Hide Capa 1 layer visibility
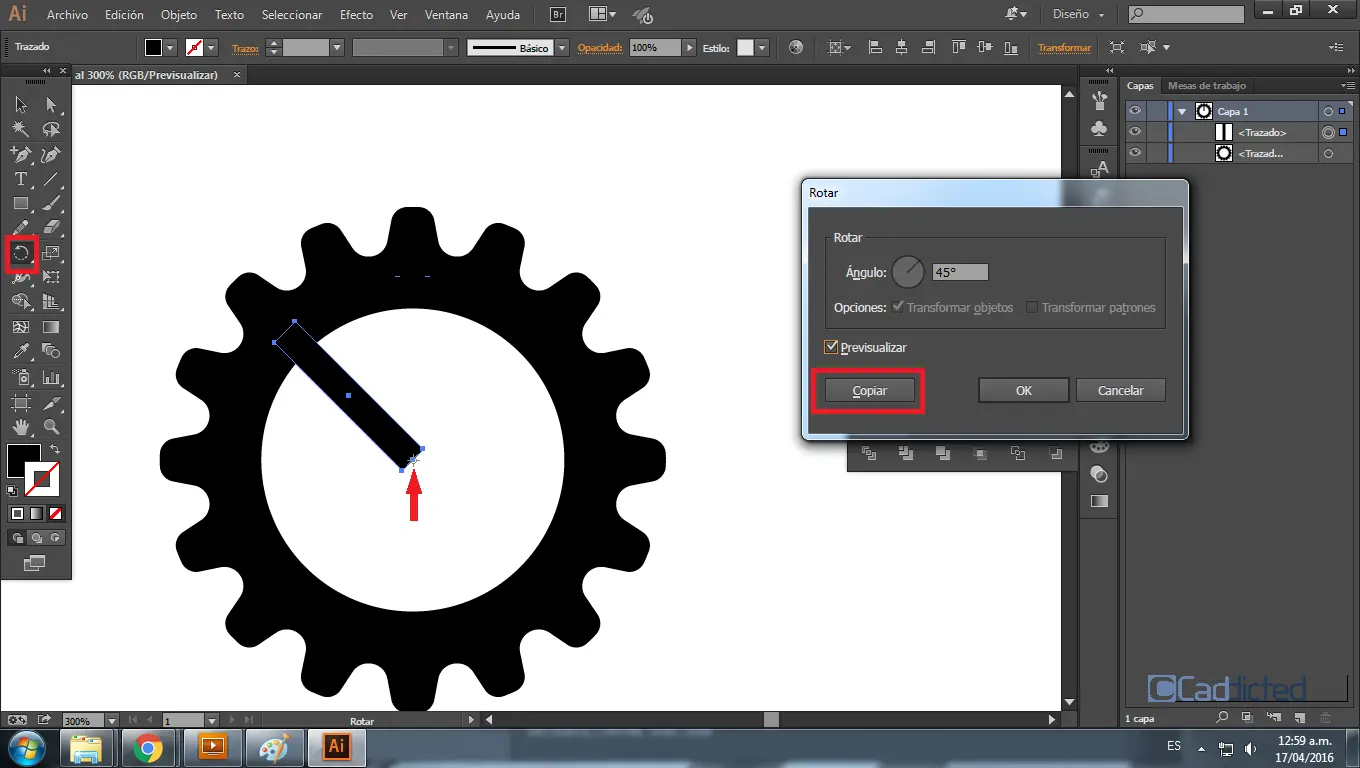Screen dimensions: 1360x768 coord(1135,111)
